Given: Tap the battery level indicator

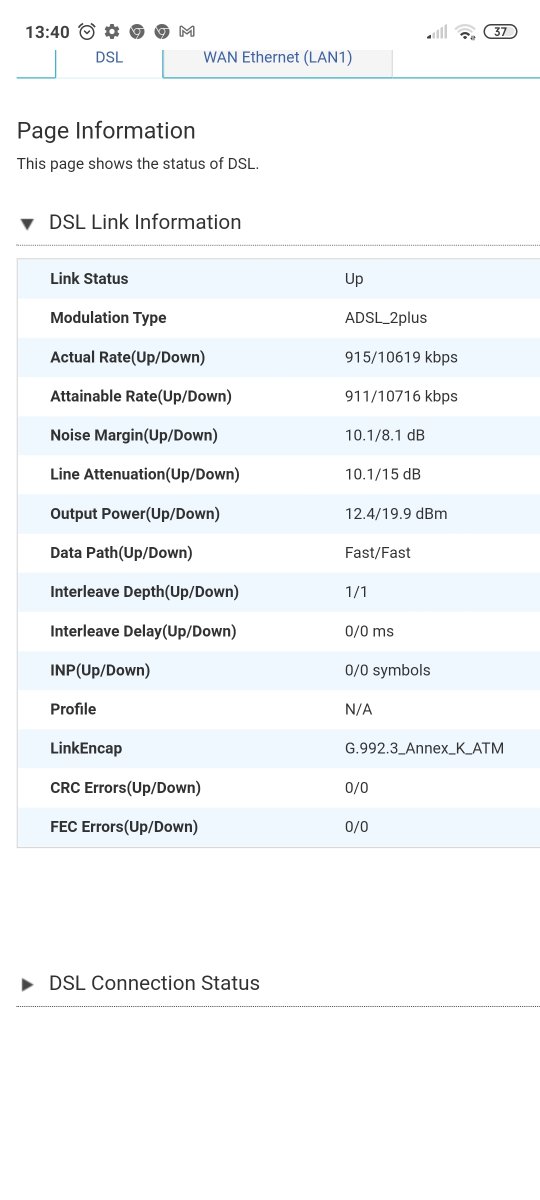Looking at the screenshot, I should [500, 32].
